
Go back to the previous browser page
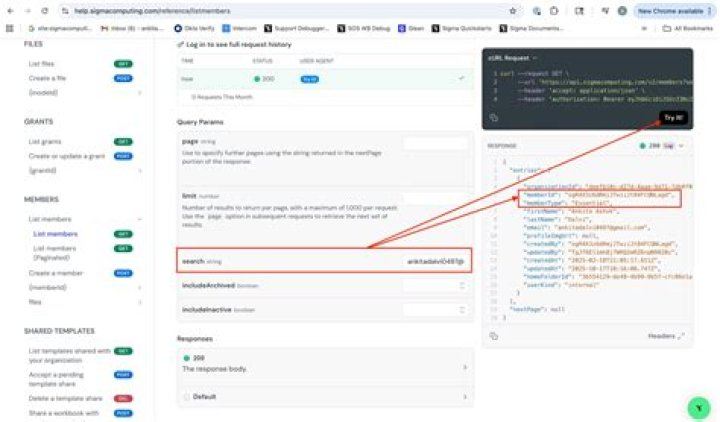(11, 11)
